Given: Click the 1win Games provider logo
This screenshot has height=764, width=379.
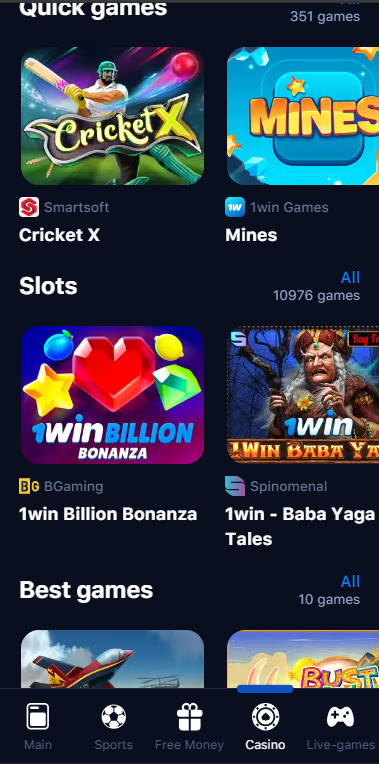Looking at the screenshot, I should tap(235, 207).
